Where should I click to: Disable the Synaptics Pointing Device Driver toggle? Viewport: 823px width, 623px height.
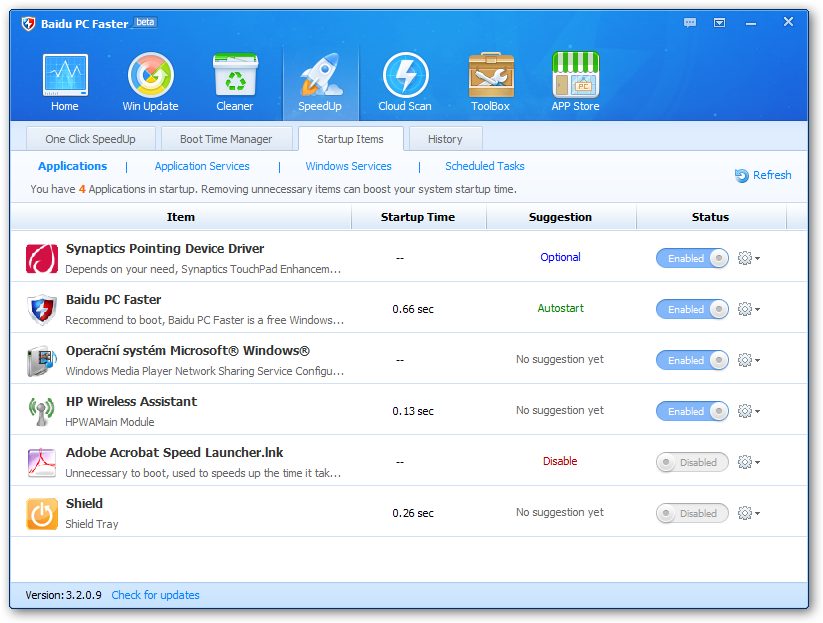pos(692,258)
